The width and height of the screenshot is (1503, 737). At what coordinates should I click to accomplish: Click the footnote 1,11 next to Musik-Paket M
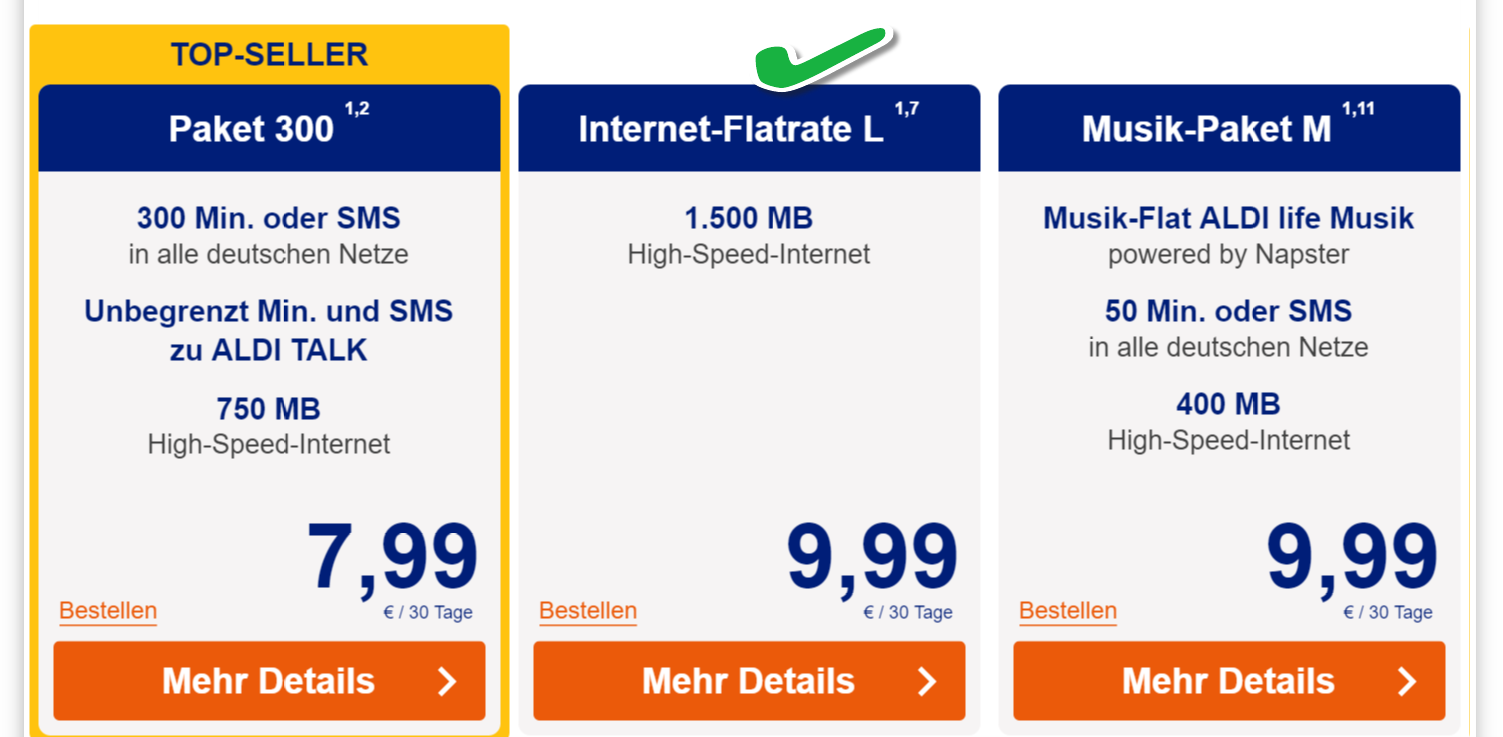[x=1358, y=109]
